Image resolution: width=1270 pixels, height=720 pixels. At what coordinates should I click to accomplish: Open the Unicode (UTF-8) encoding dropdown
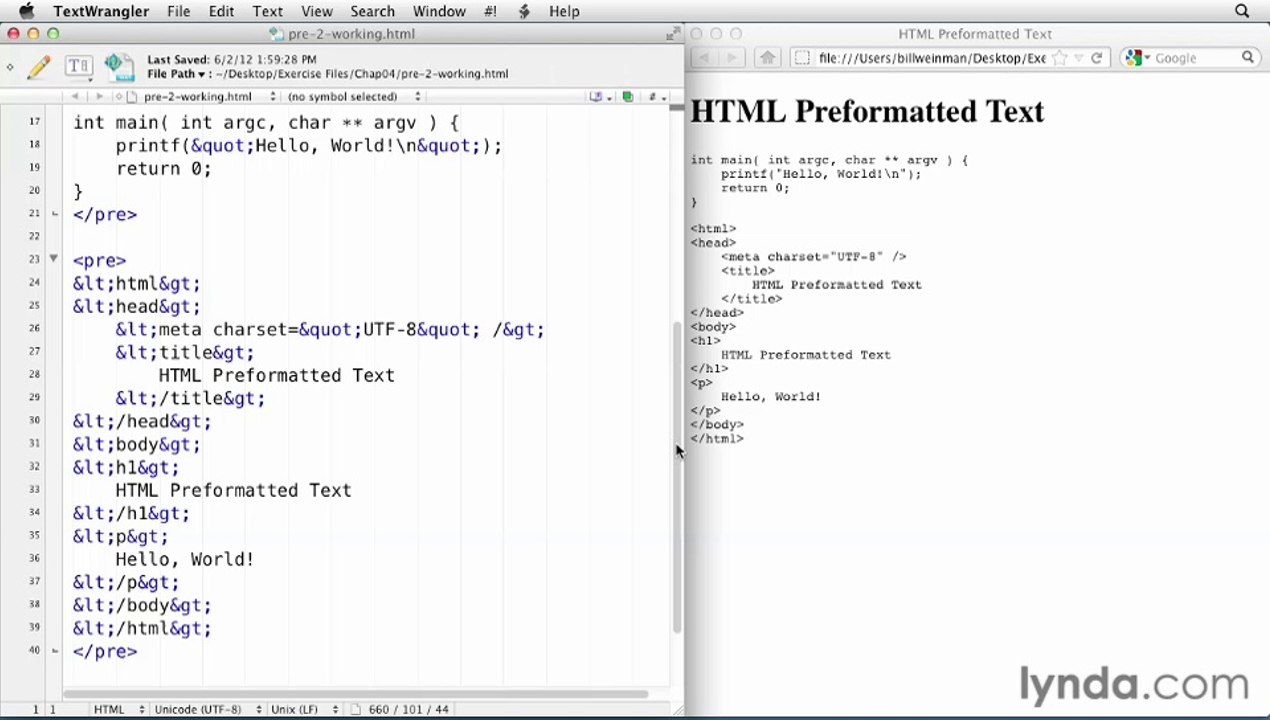tap(207, 709)
